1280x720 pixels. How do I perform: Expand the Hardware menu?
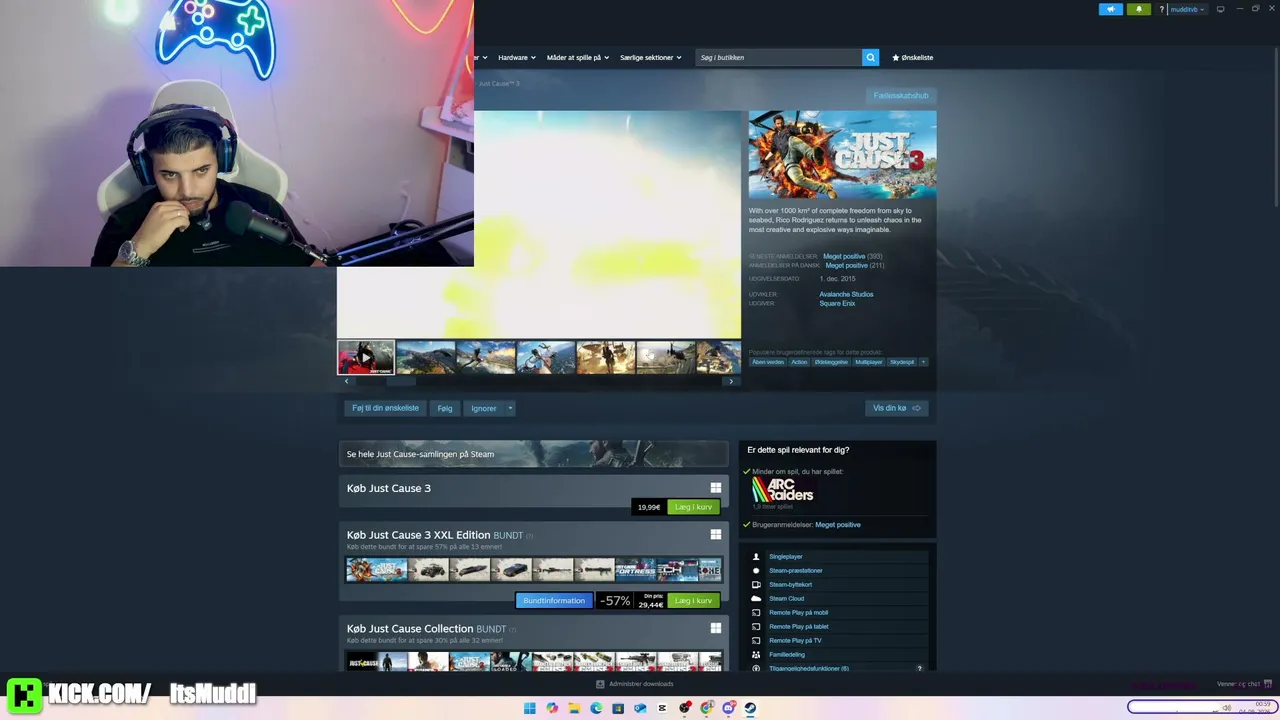pos(517,57)
